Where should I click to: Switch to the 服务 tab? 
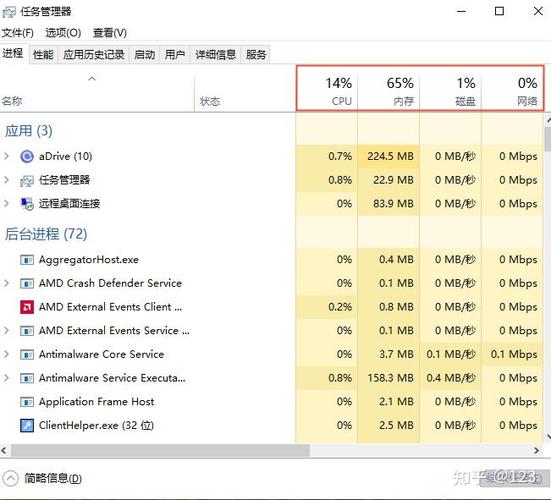256,54
